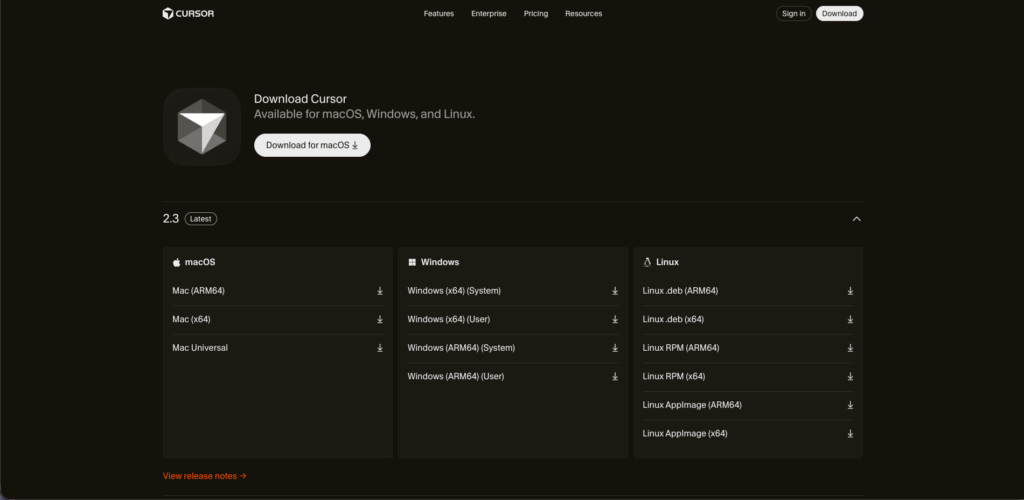Click download icon for Linux .deb (x64)

coord(850,320)
